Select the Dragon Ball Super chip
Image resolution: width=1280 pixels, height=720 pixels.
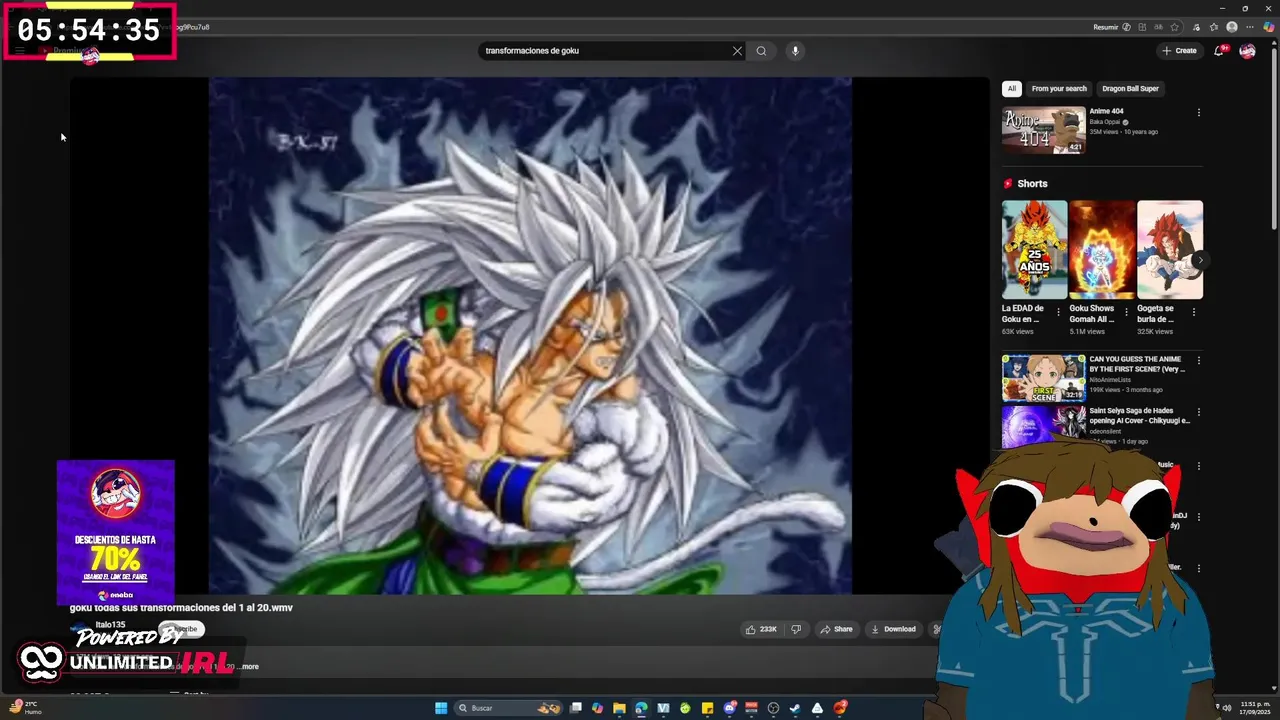pos(1131,89)
